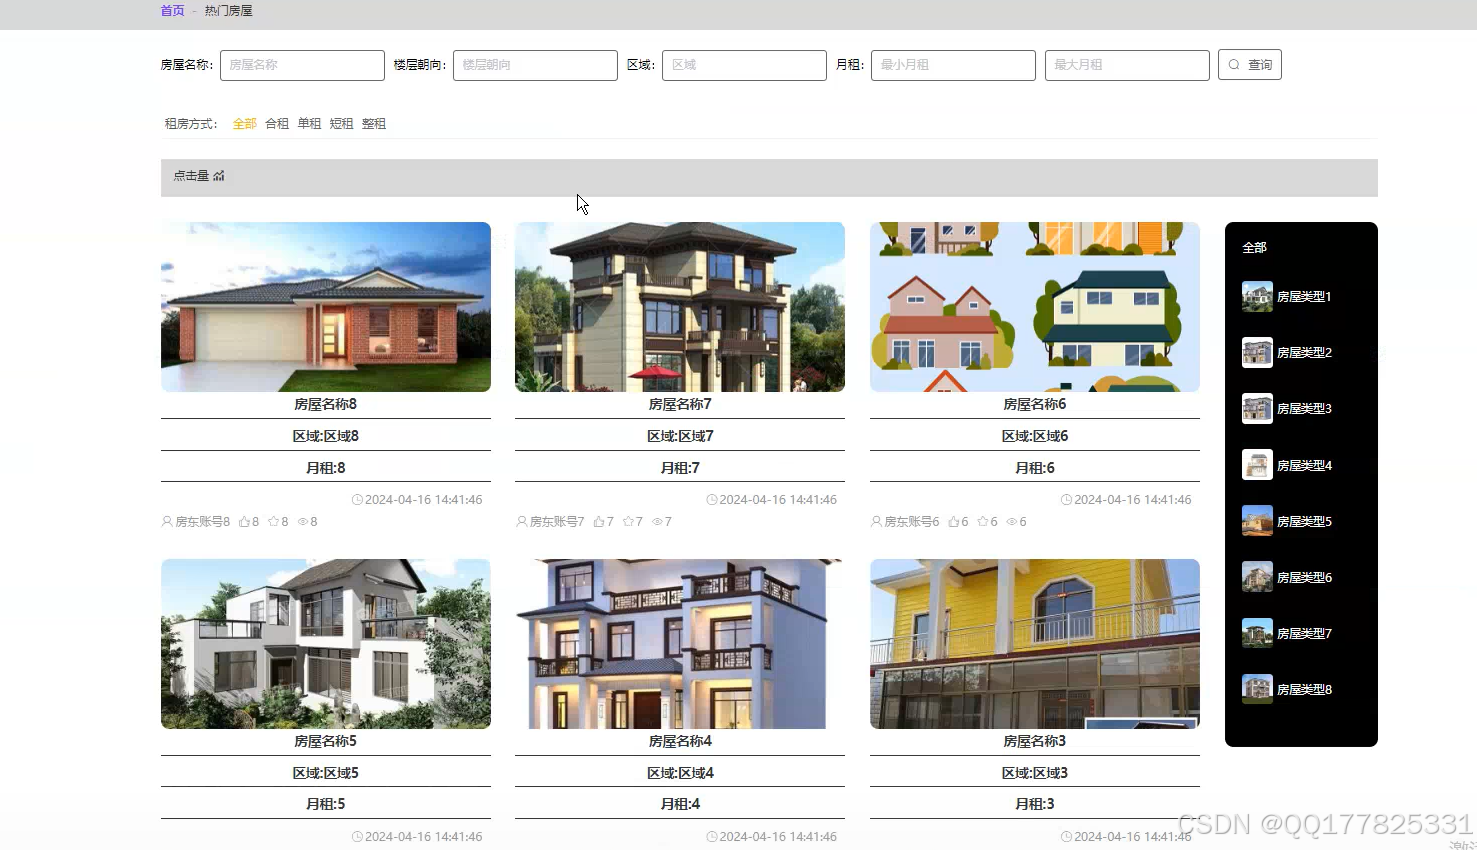Click the eye icon on 房东账号7 row
Viewport: 1477px width, 850px height.
click(x=657, y=522)
